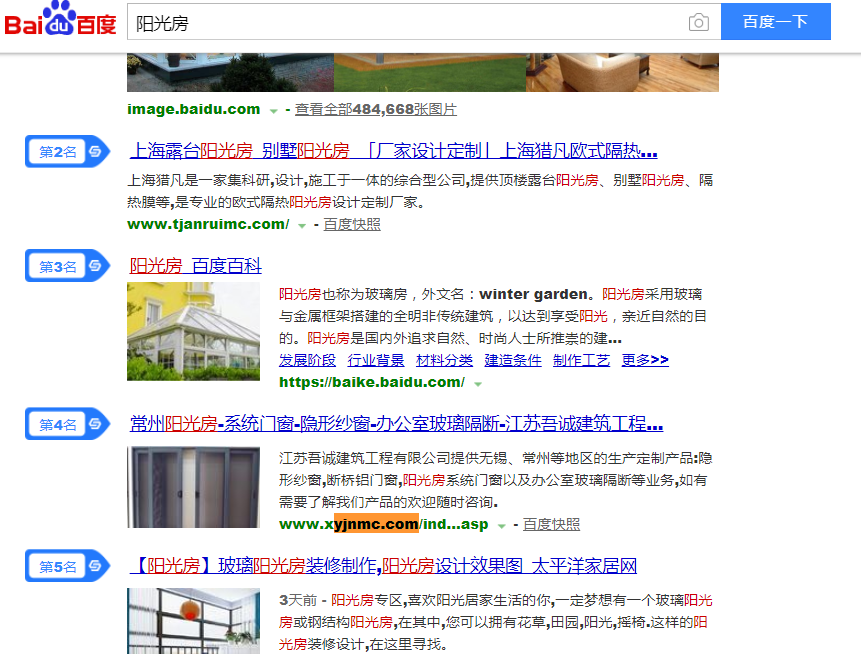
Task: Expand the dropdown arrow beside baike.baidu.com
Action: 478,384
